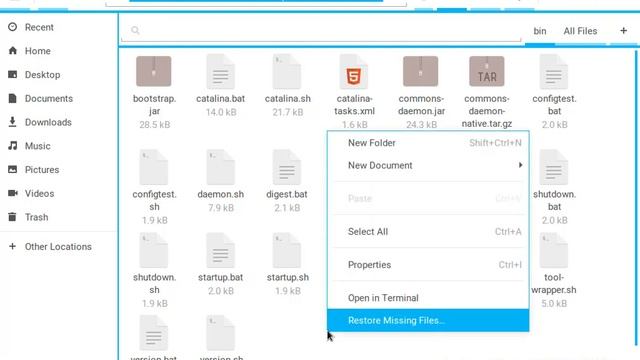Select the configtest.bat file icon
Viewport: 640px width, 360px height.
[x=554, y=72]
